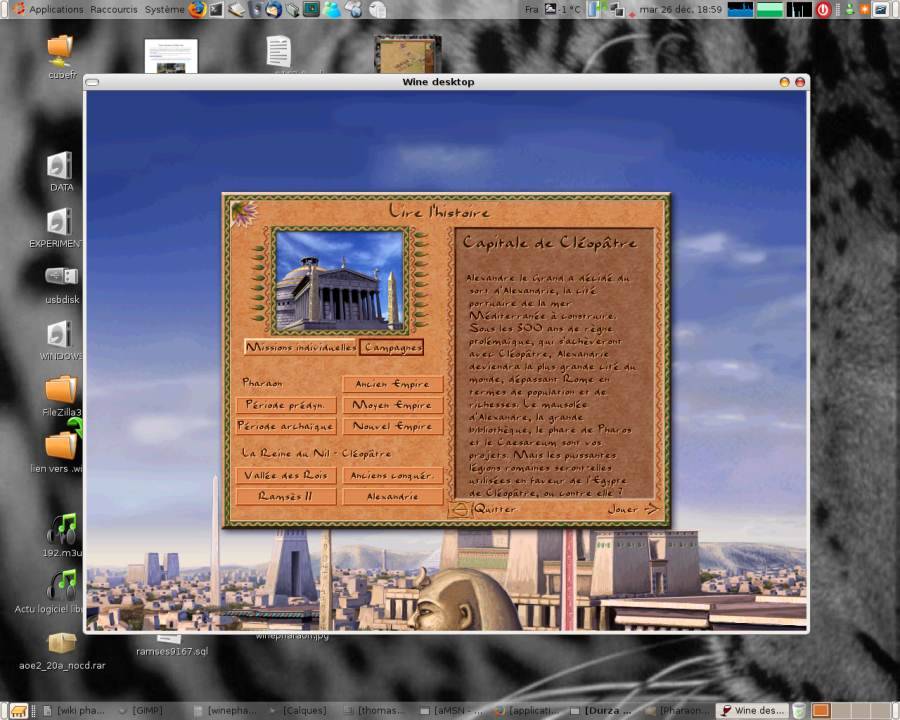Launch Firefox from the top panel

[197, 10]
